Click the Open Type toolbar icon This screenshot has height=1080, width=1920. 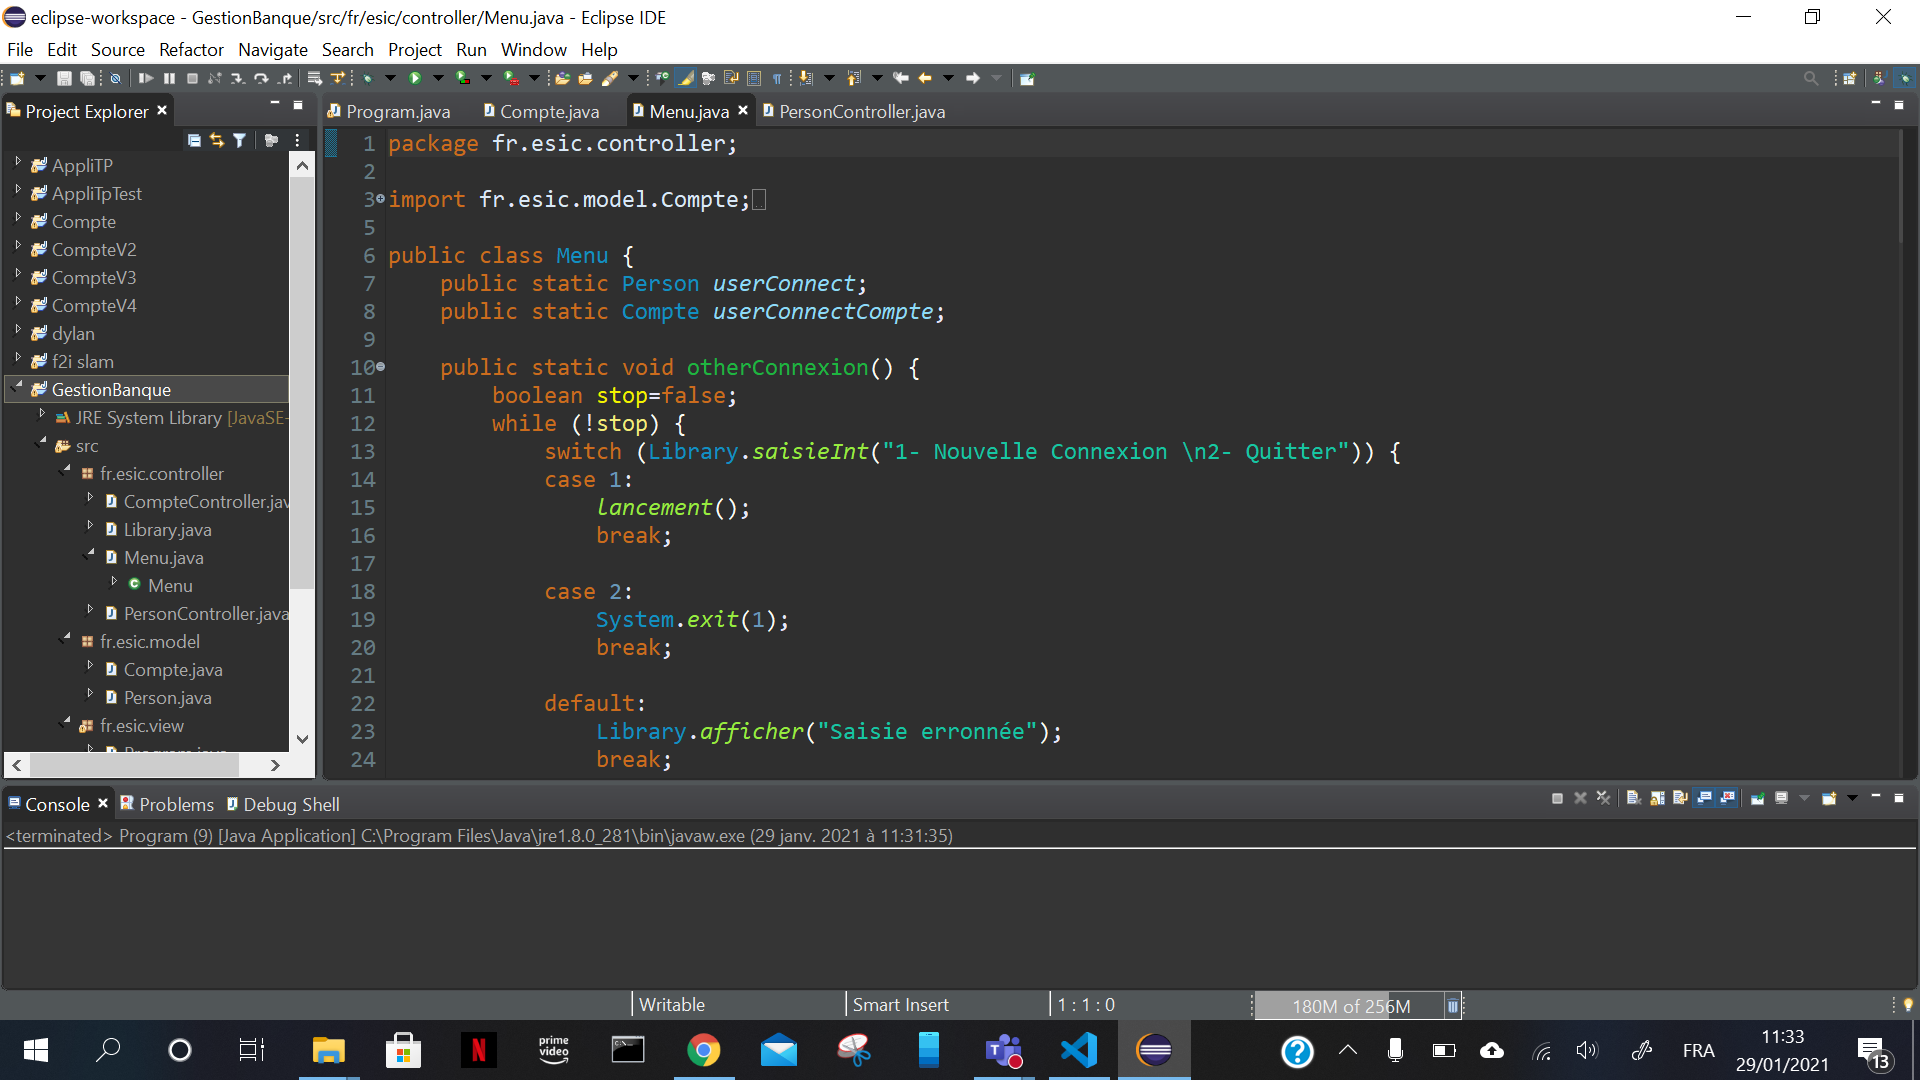tap(563, 78)
